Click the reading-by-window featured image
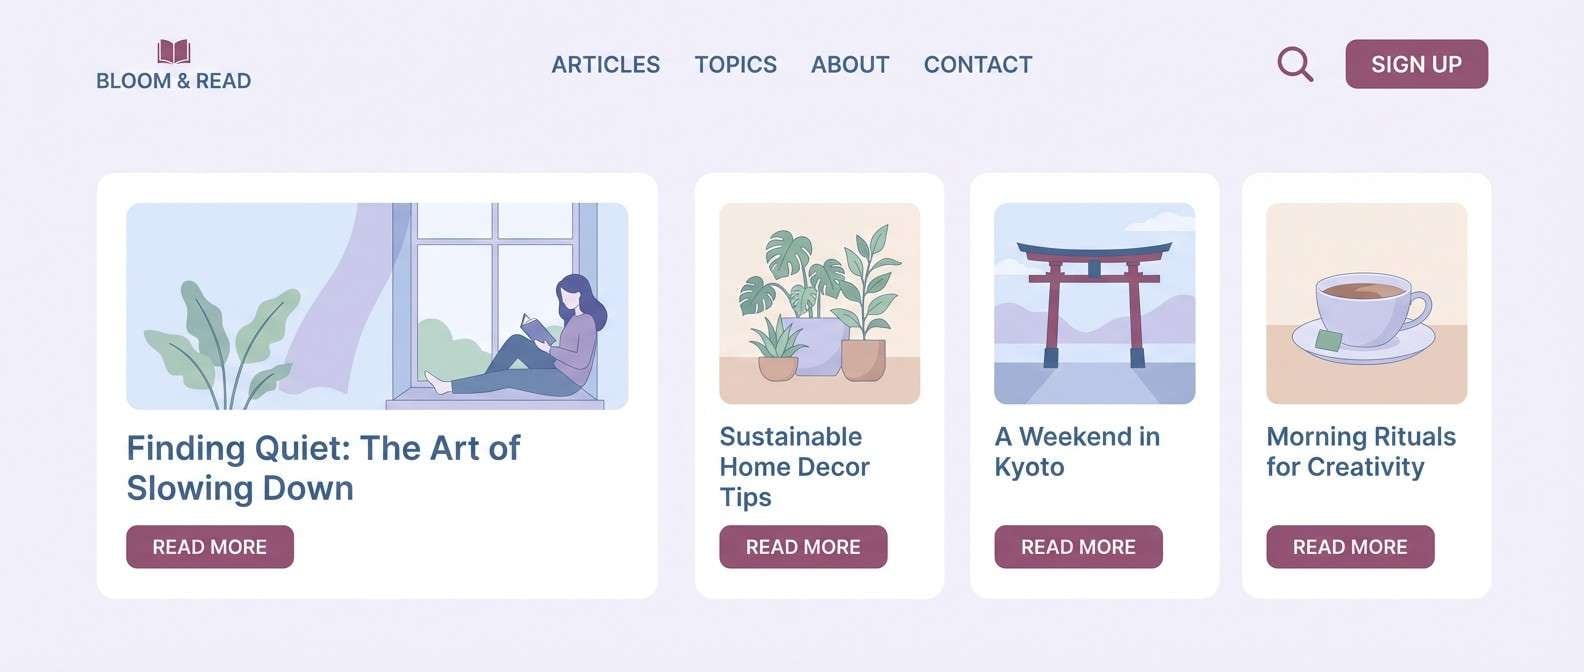The height and width of the screenshot is (672, 1584). (377, 305)
